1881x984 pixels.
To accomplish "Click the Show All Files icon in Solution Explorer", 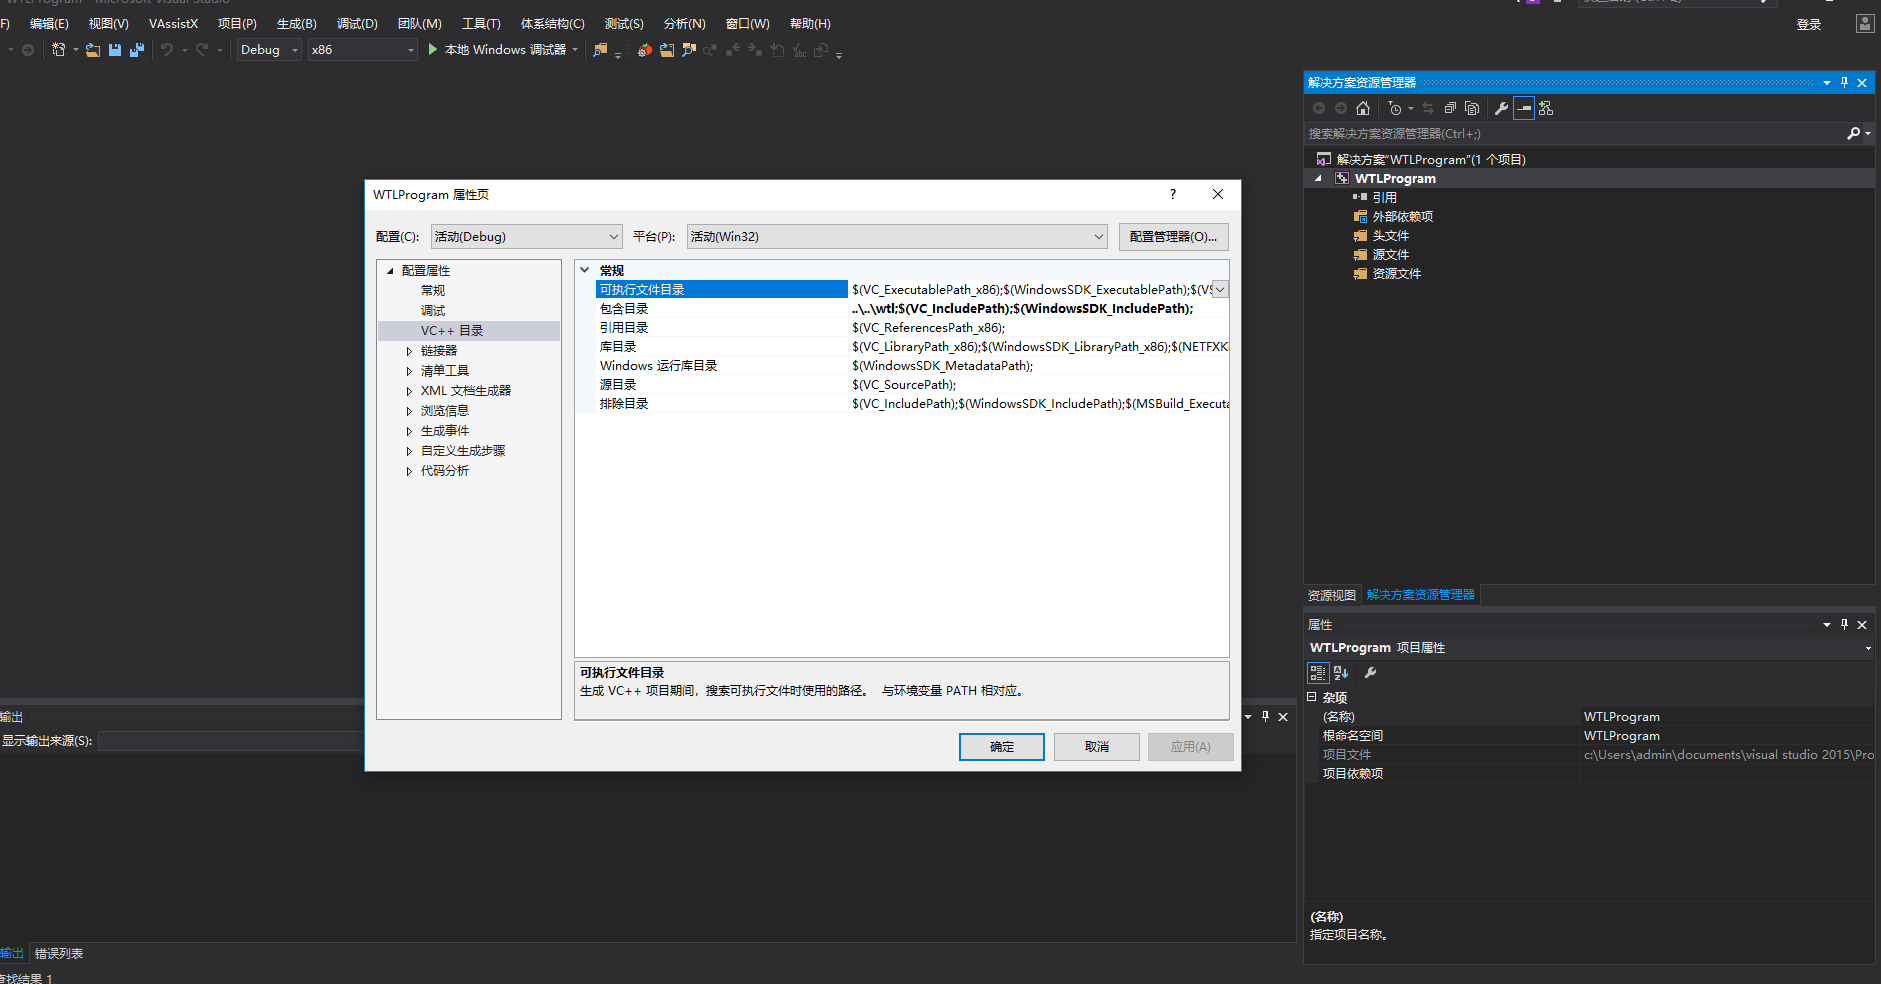I will 1472,108.
